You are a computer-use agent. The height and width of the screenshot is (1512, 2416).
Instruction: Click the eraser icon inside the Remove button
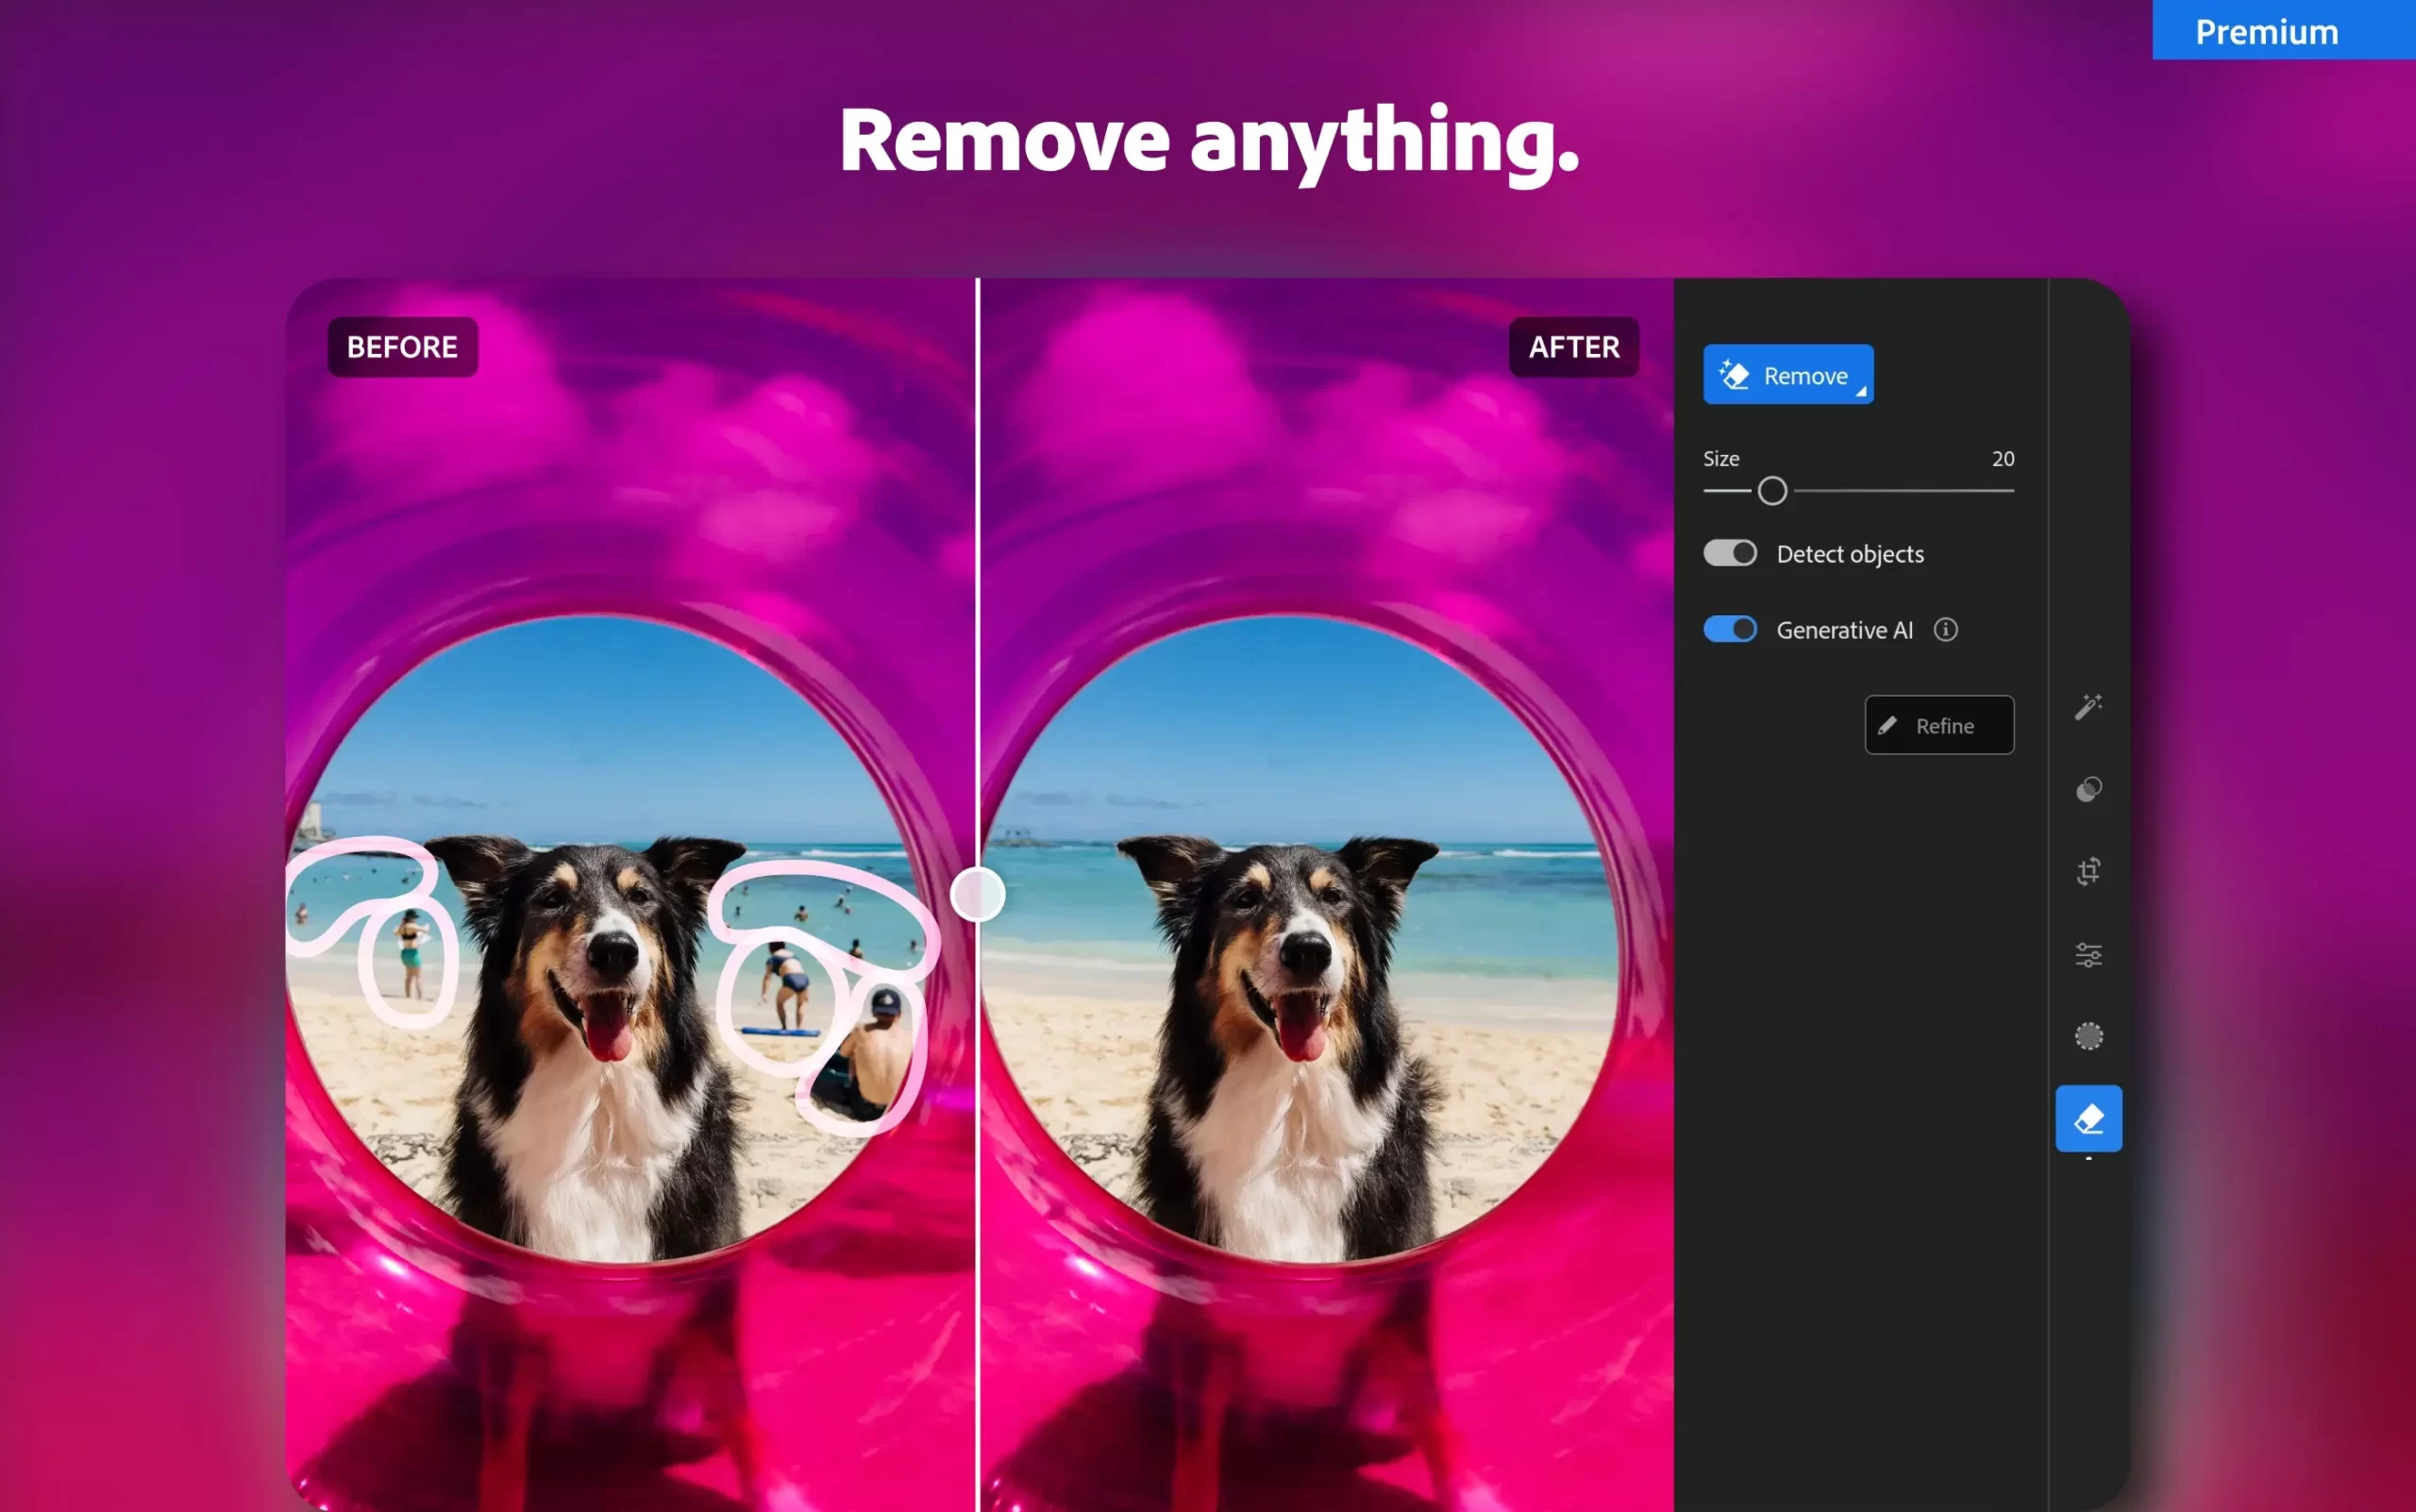(x=1736, y=374)
